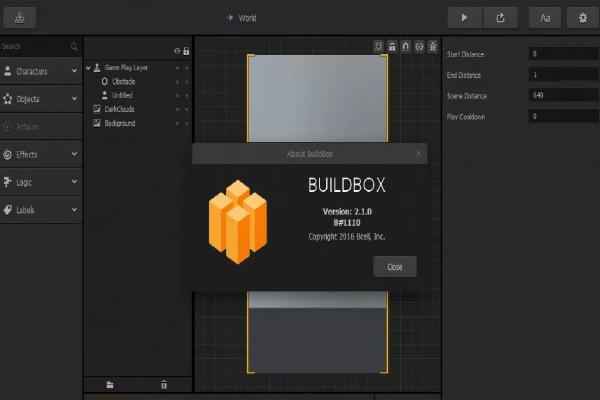Click the trash delete icon
The height and width of the screenshot is (400, 600).
point(164,385)
